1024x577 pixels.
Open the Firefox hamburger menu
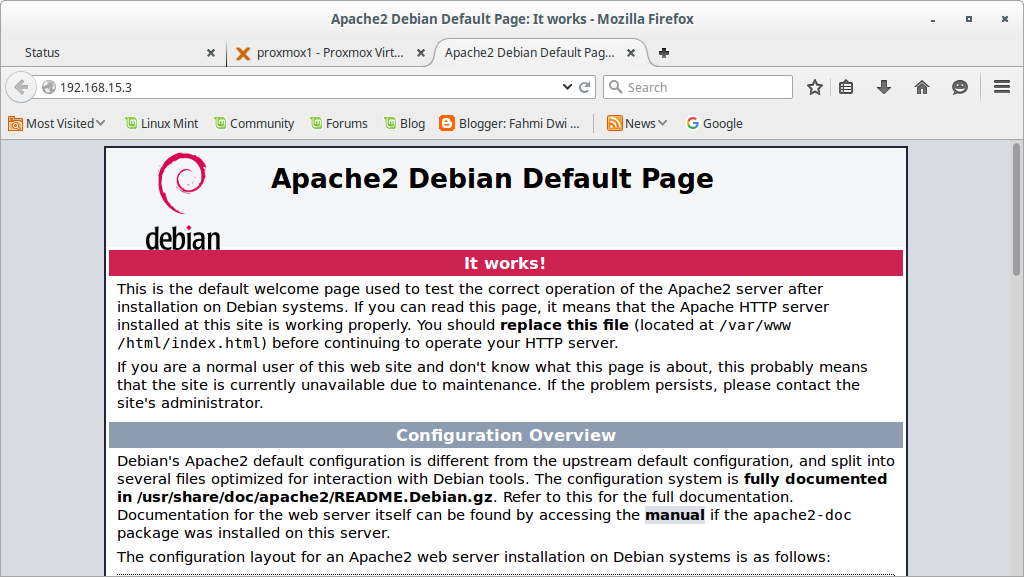1002,87
